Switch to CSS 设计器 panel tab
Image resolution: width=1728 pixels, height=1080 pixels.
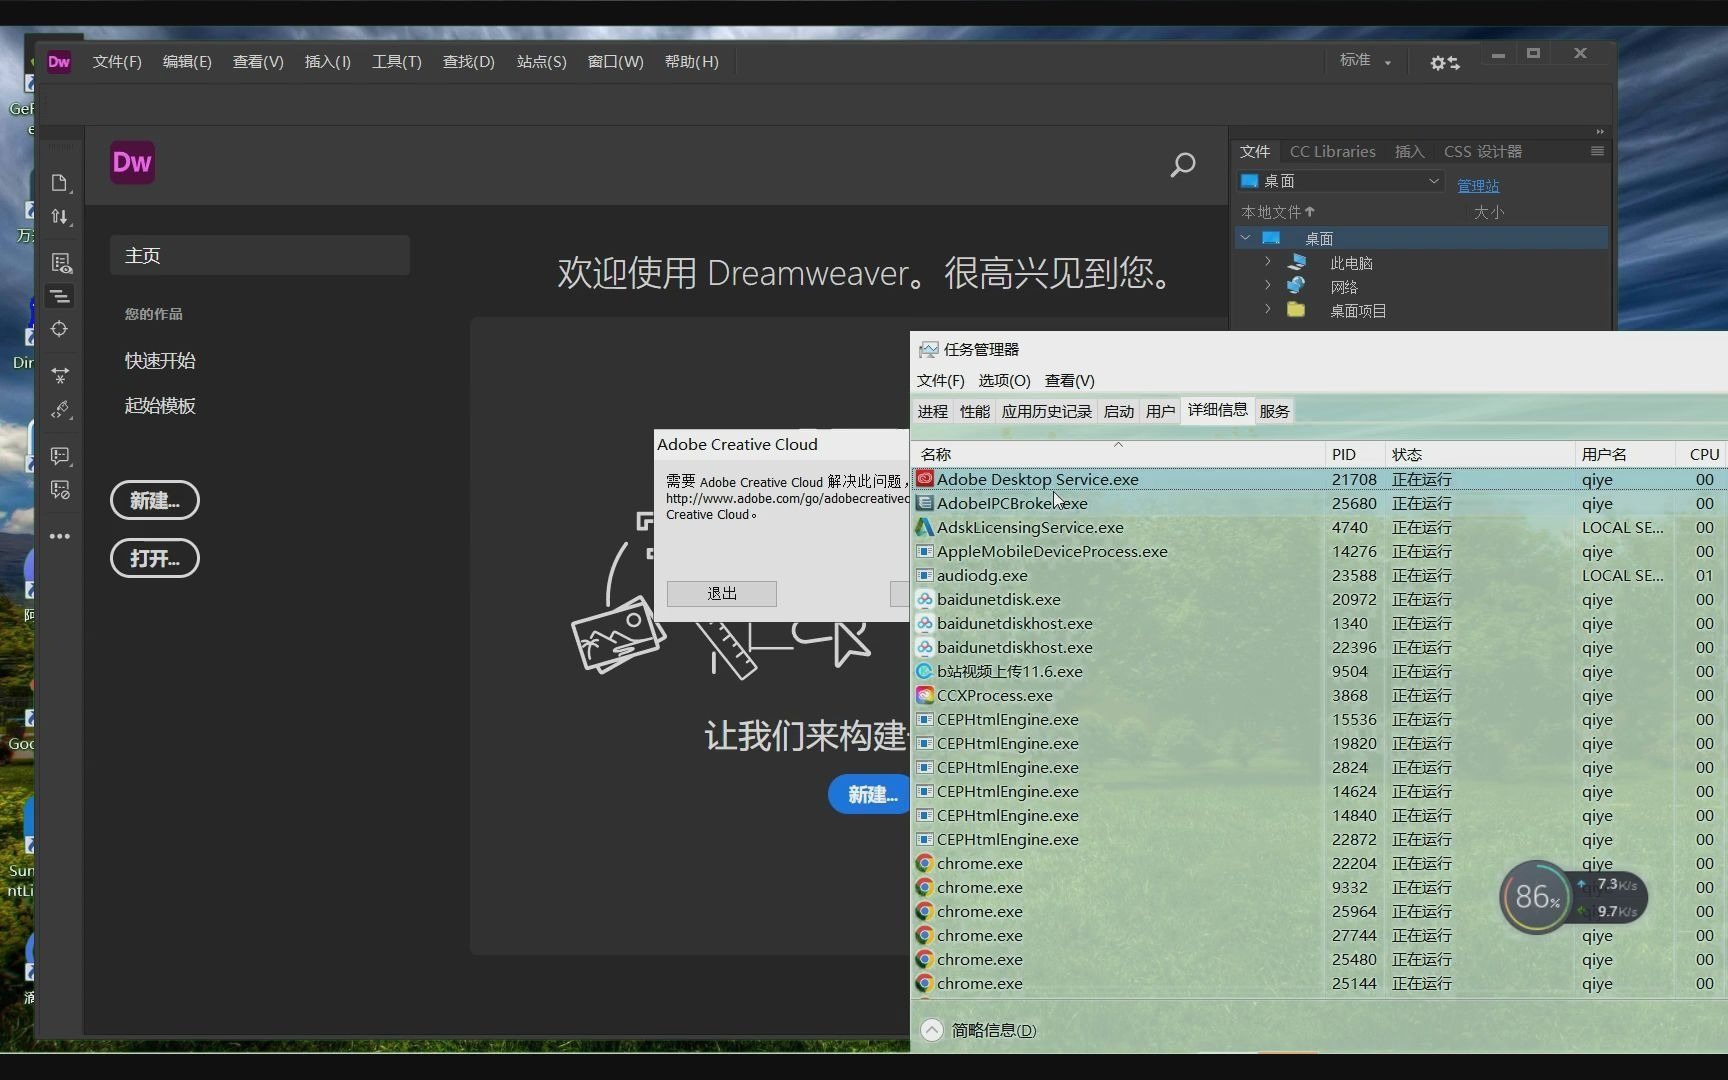1482,152
